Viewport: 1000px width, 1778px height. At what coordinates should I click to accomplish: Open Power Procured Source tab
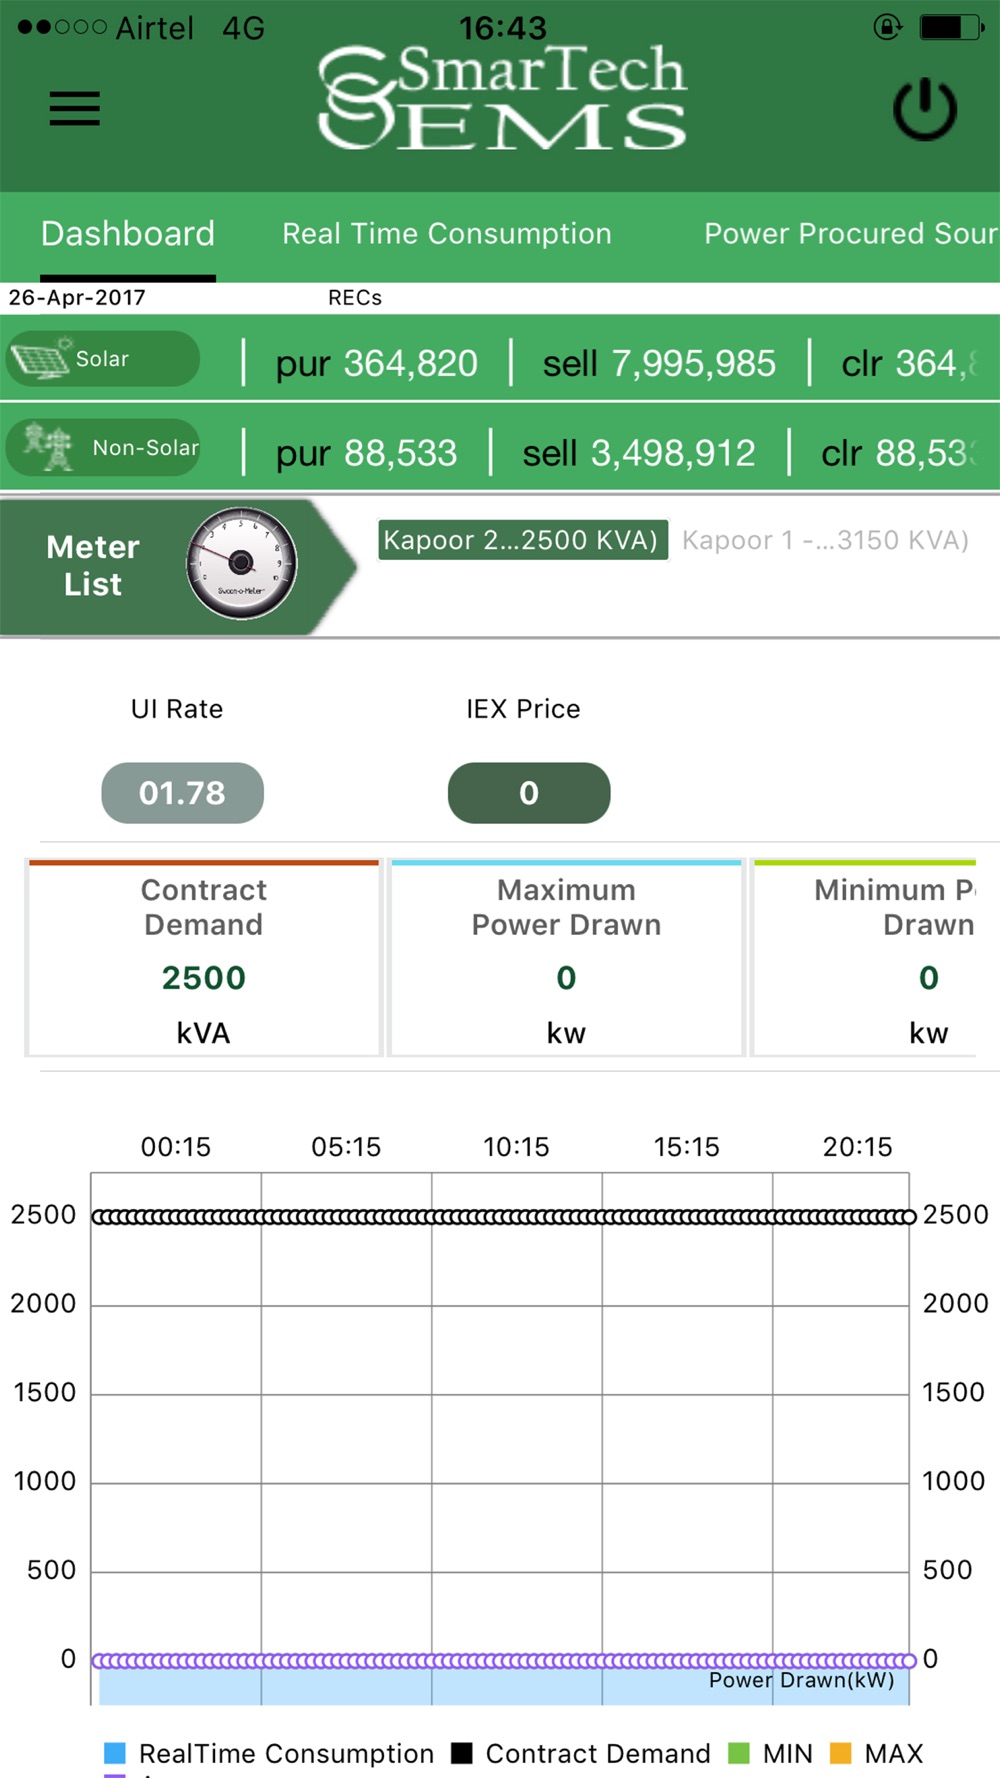[x=851, y=234]
